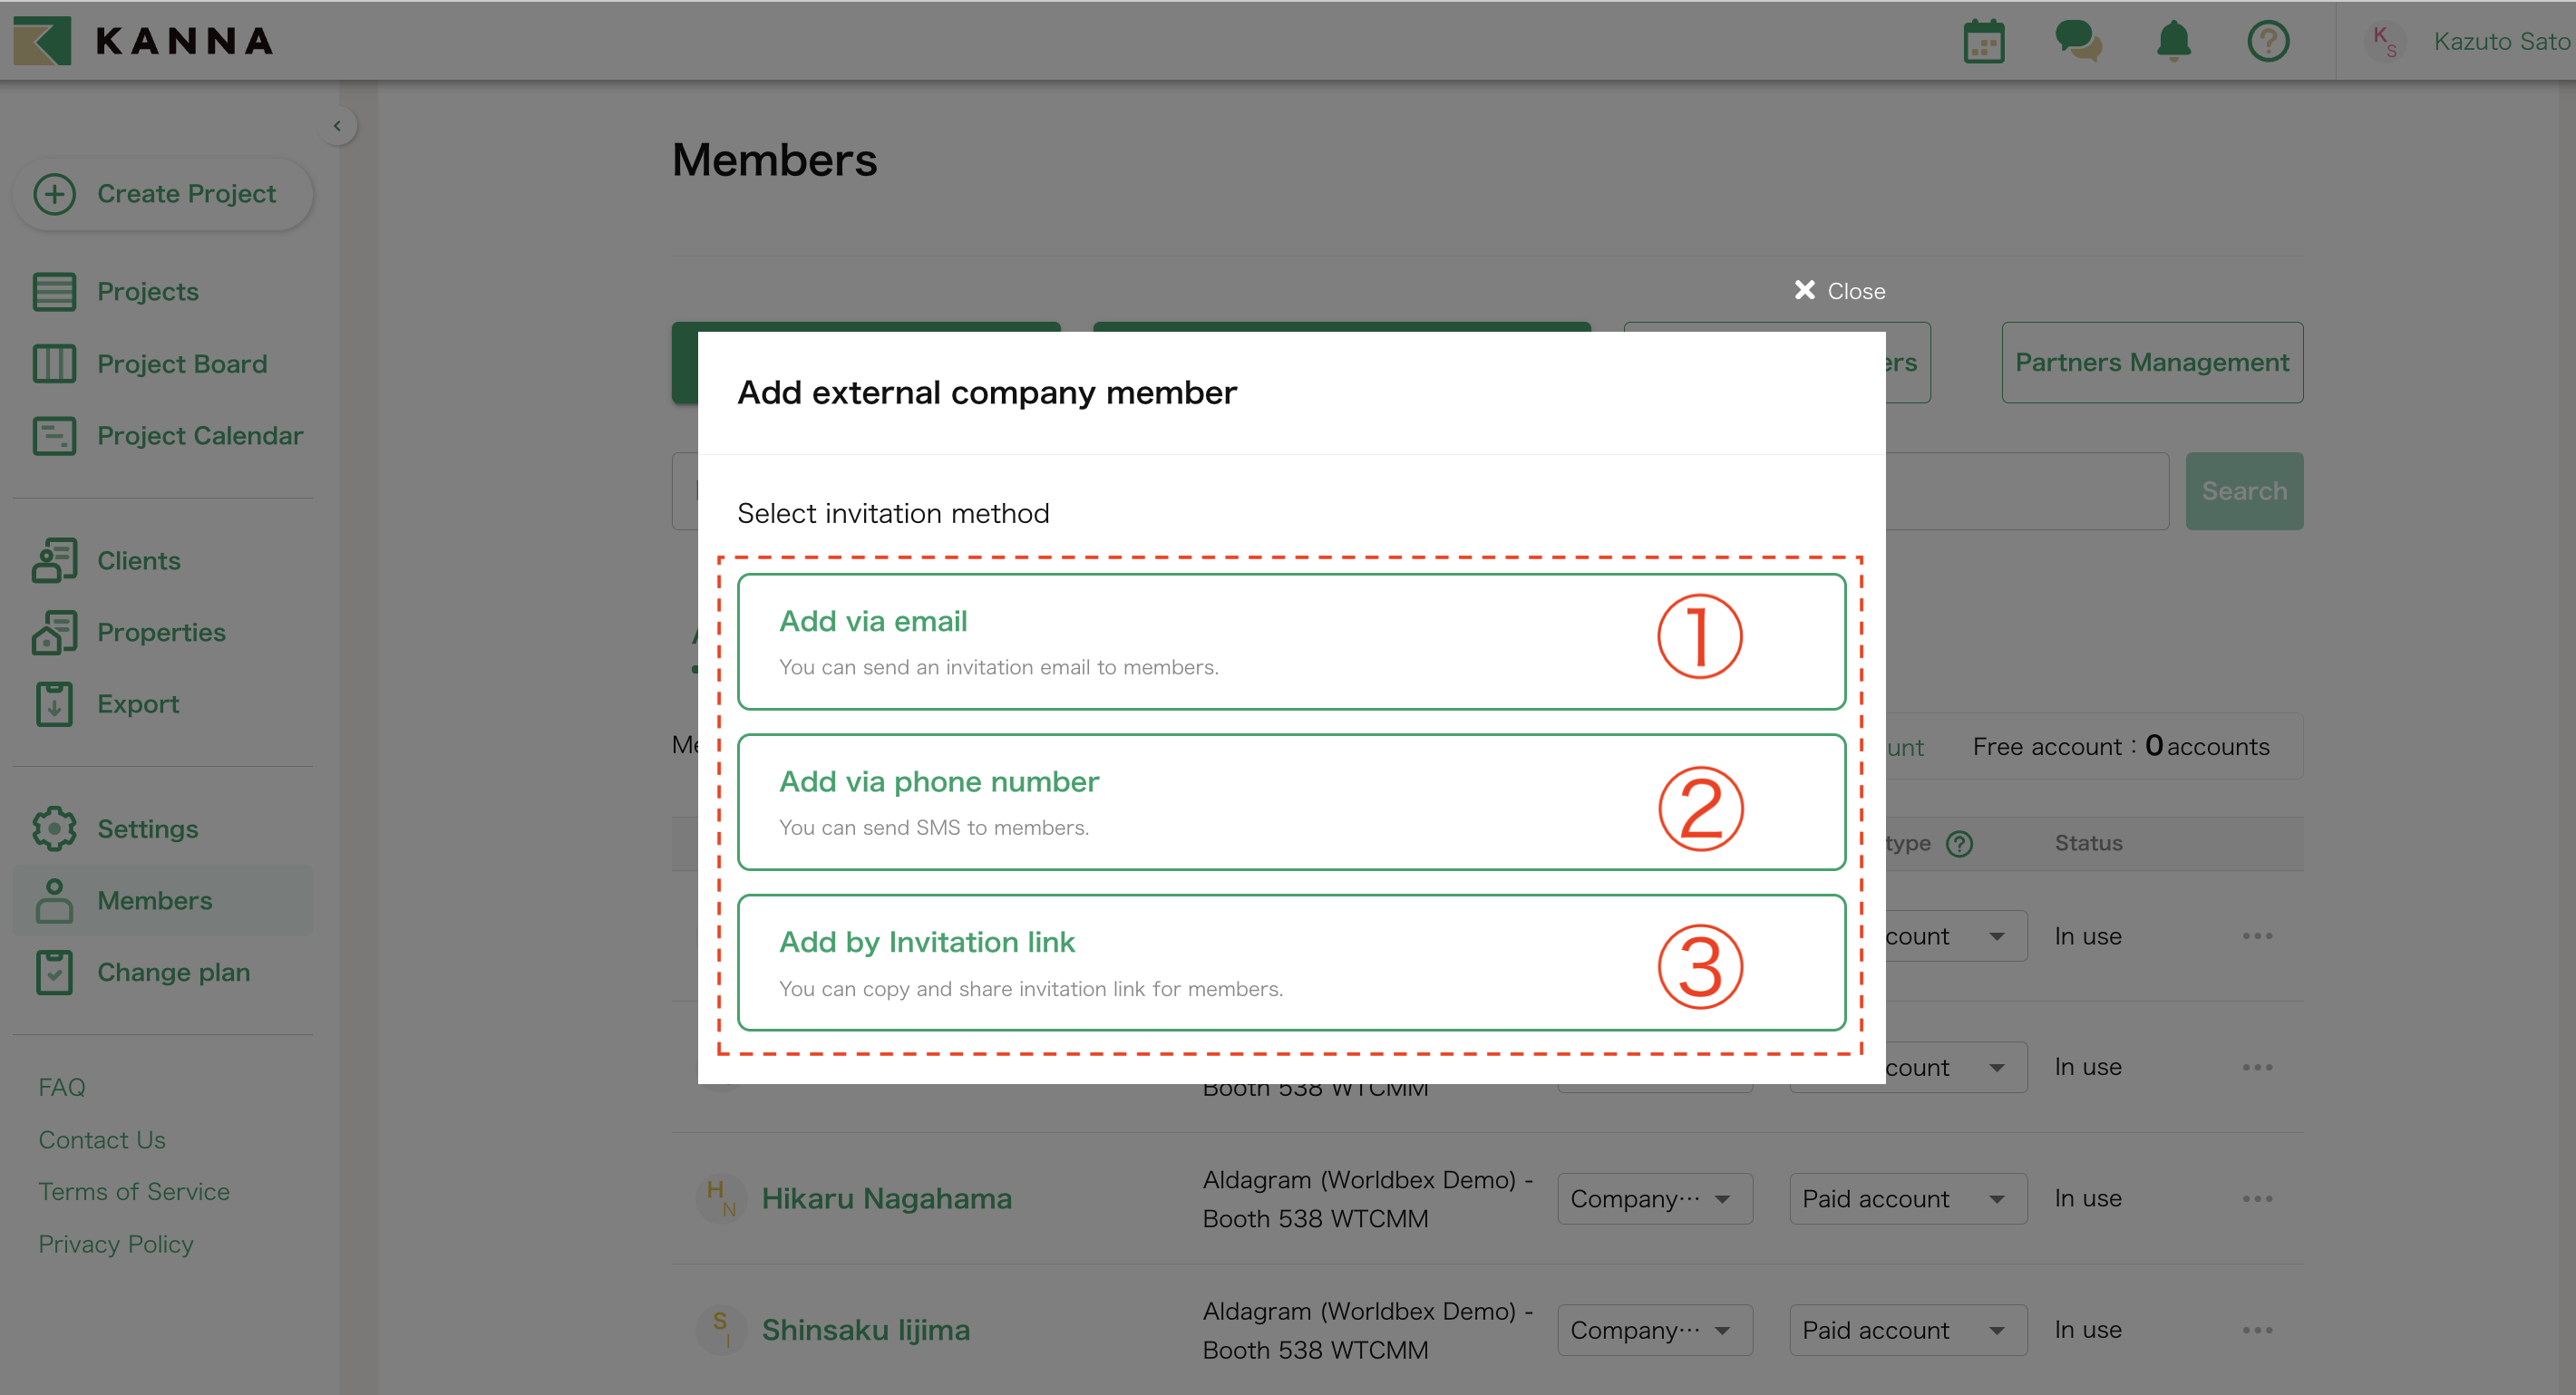
Task: Click the KANNA logo
Action: tap(144, 41)
